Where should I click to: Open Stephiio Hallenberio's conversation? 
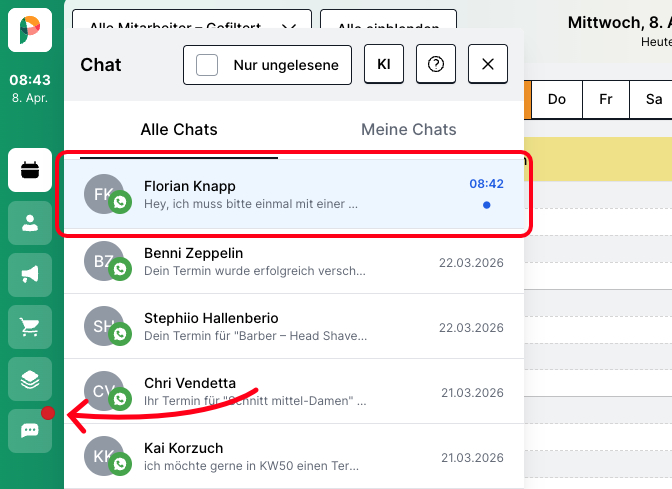(293, 326)
